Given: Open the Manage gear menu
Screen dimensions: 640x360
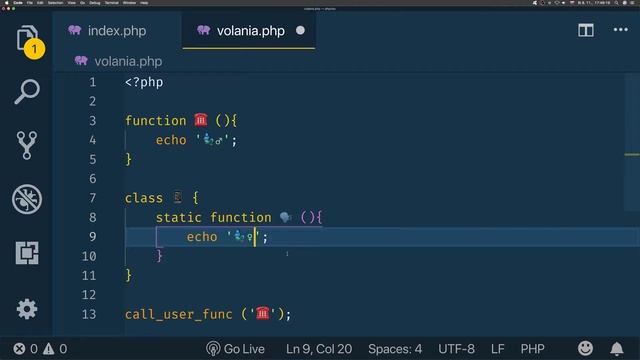Looking at the screenshot, I should coord(27,309).
